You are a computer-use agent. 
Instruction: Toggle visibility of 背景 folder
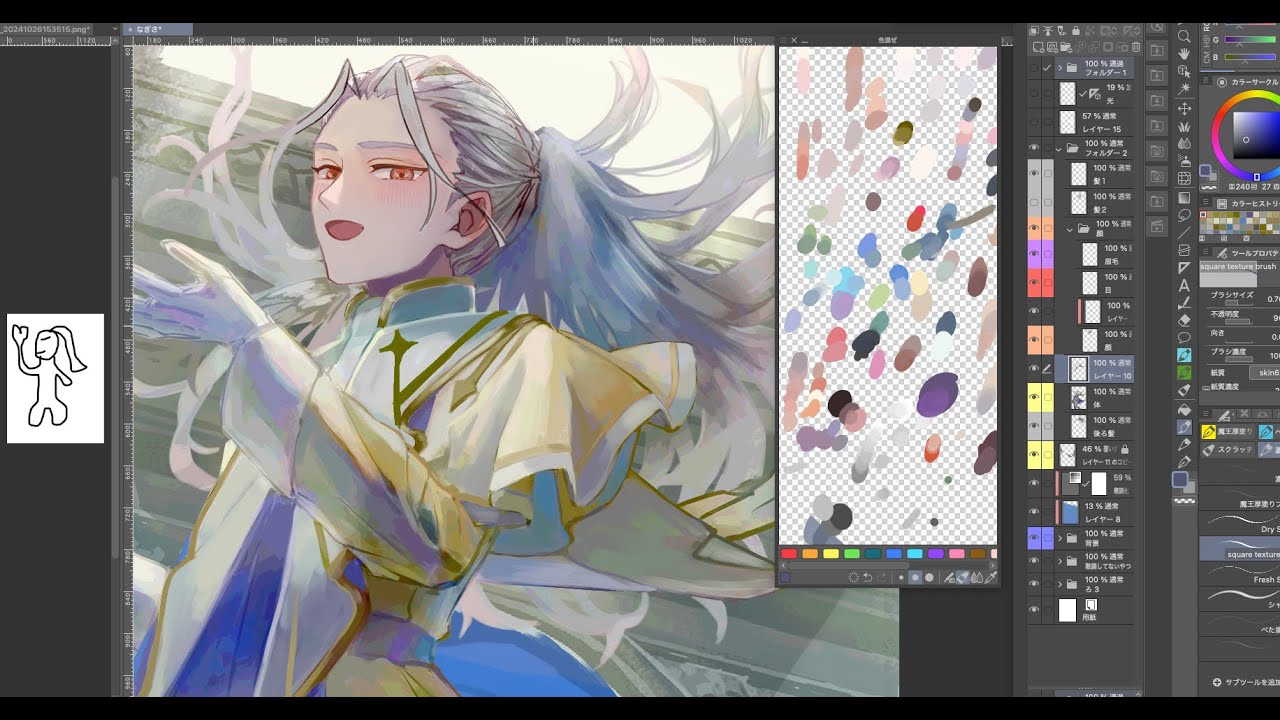[x=1034, y=538]
